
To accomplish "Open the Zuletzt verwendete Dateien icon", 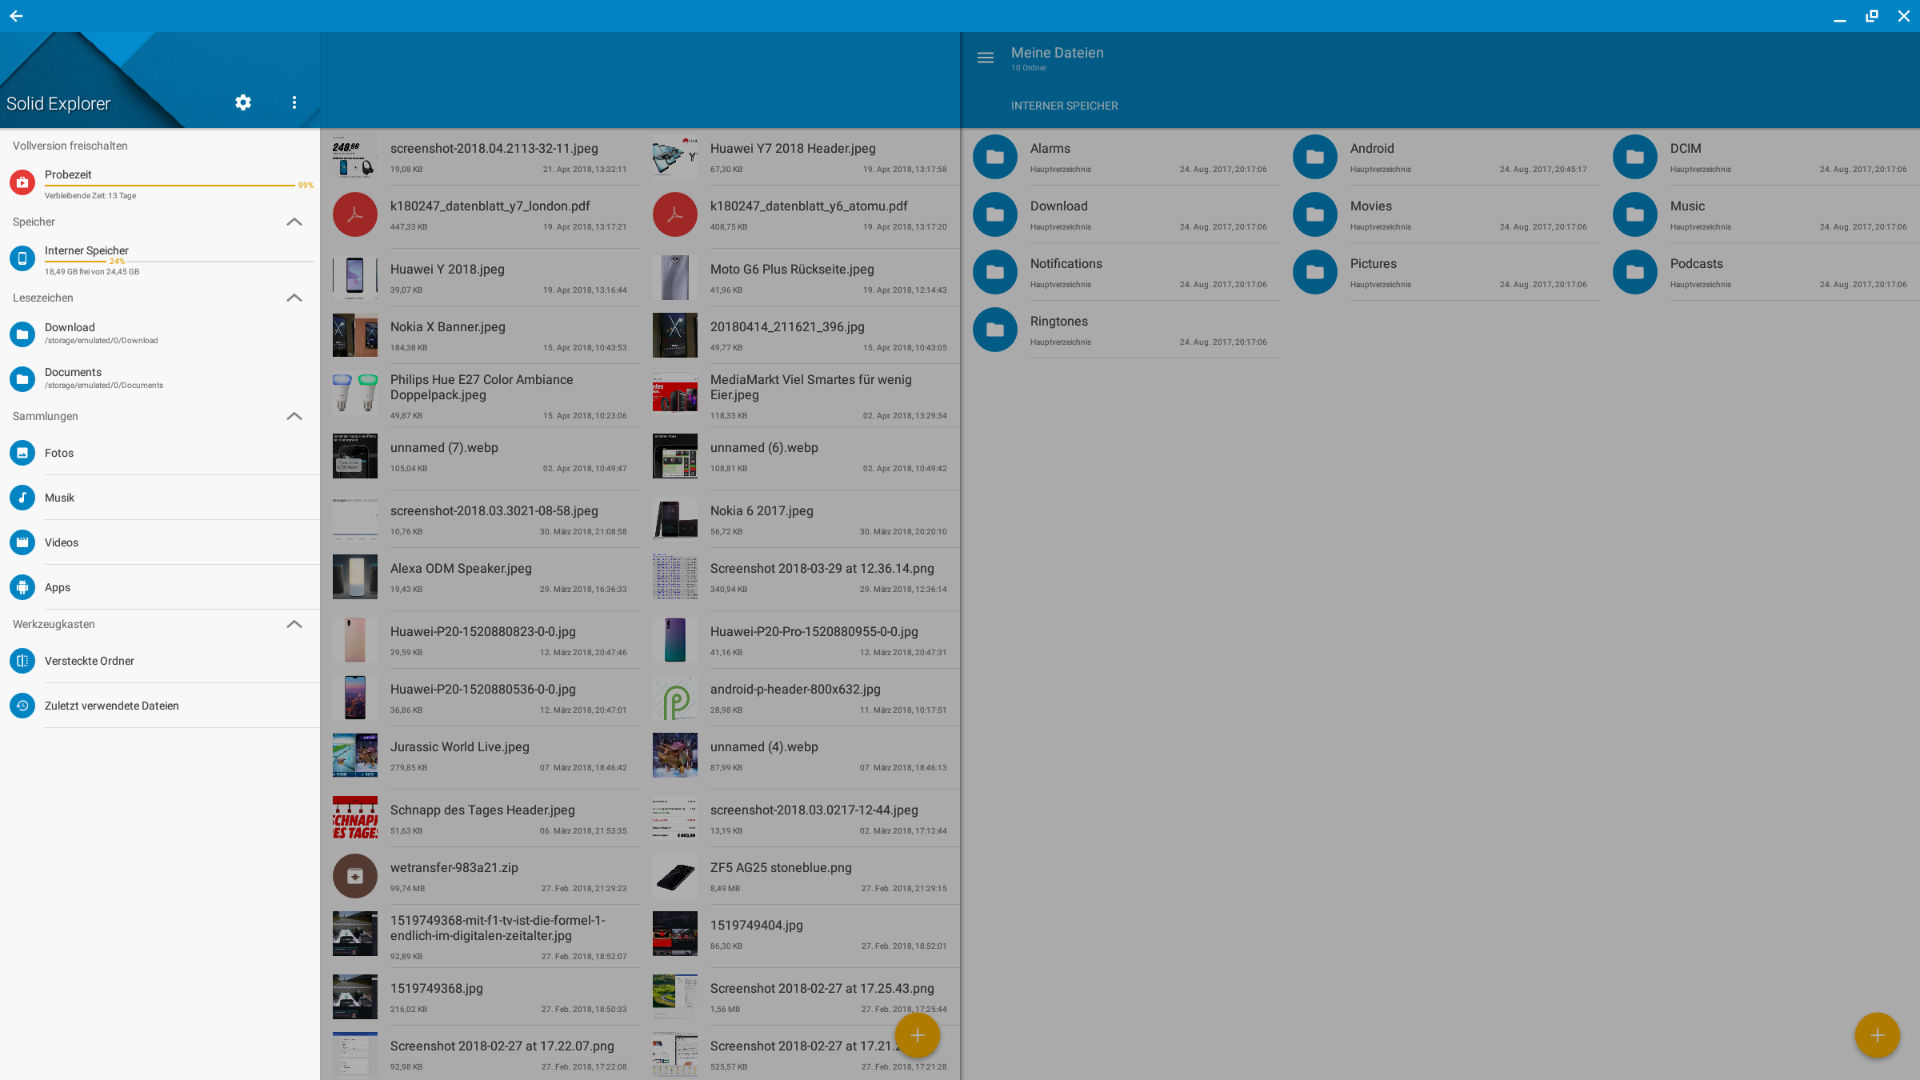I will (x=22, y=706).
